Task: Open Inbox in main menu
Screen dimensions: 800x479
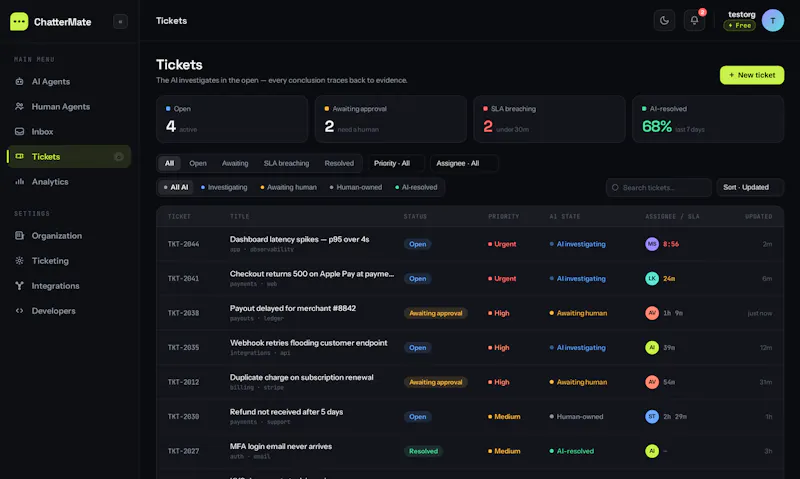Action: pos(69,132)
